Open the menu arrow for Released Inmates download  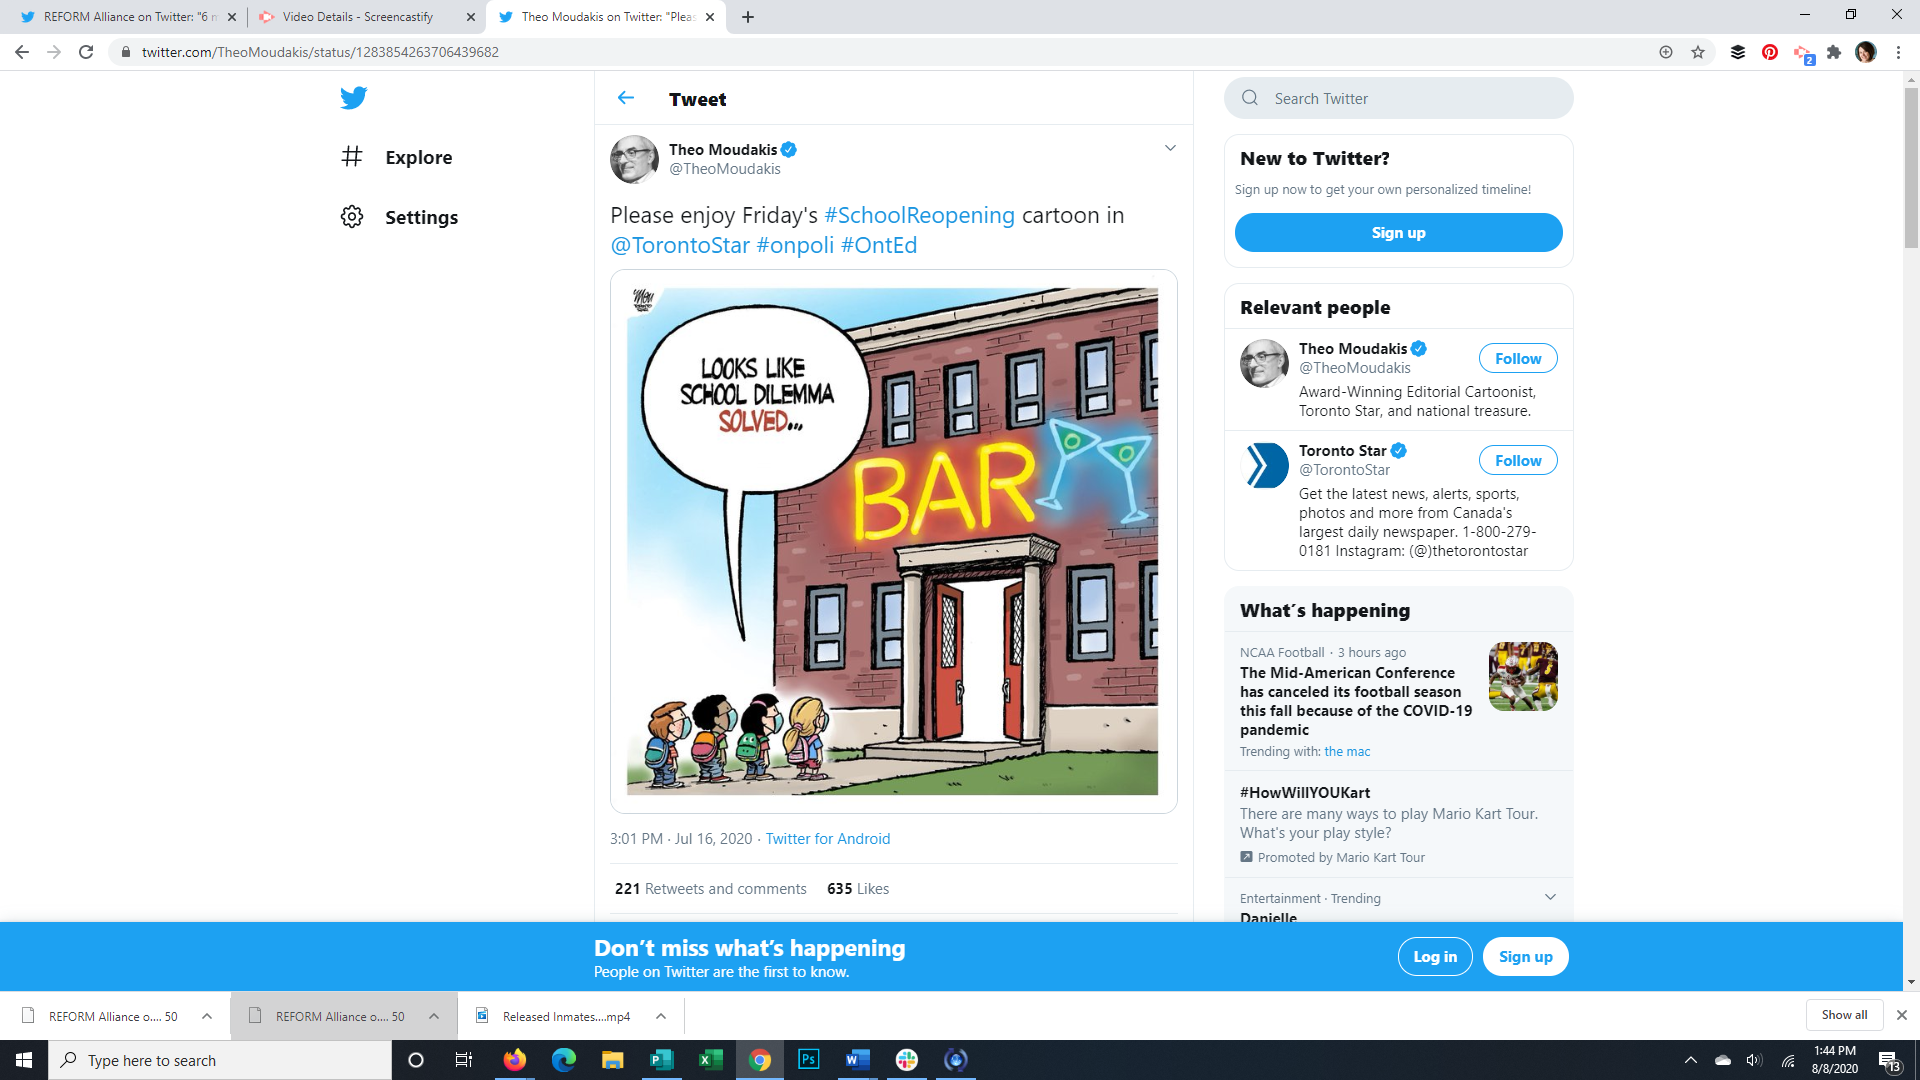(x=661, y=1016)
